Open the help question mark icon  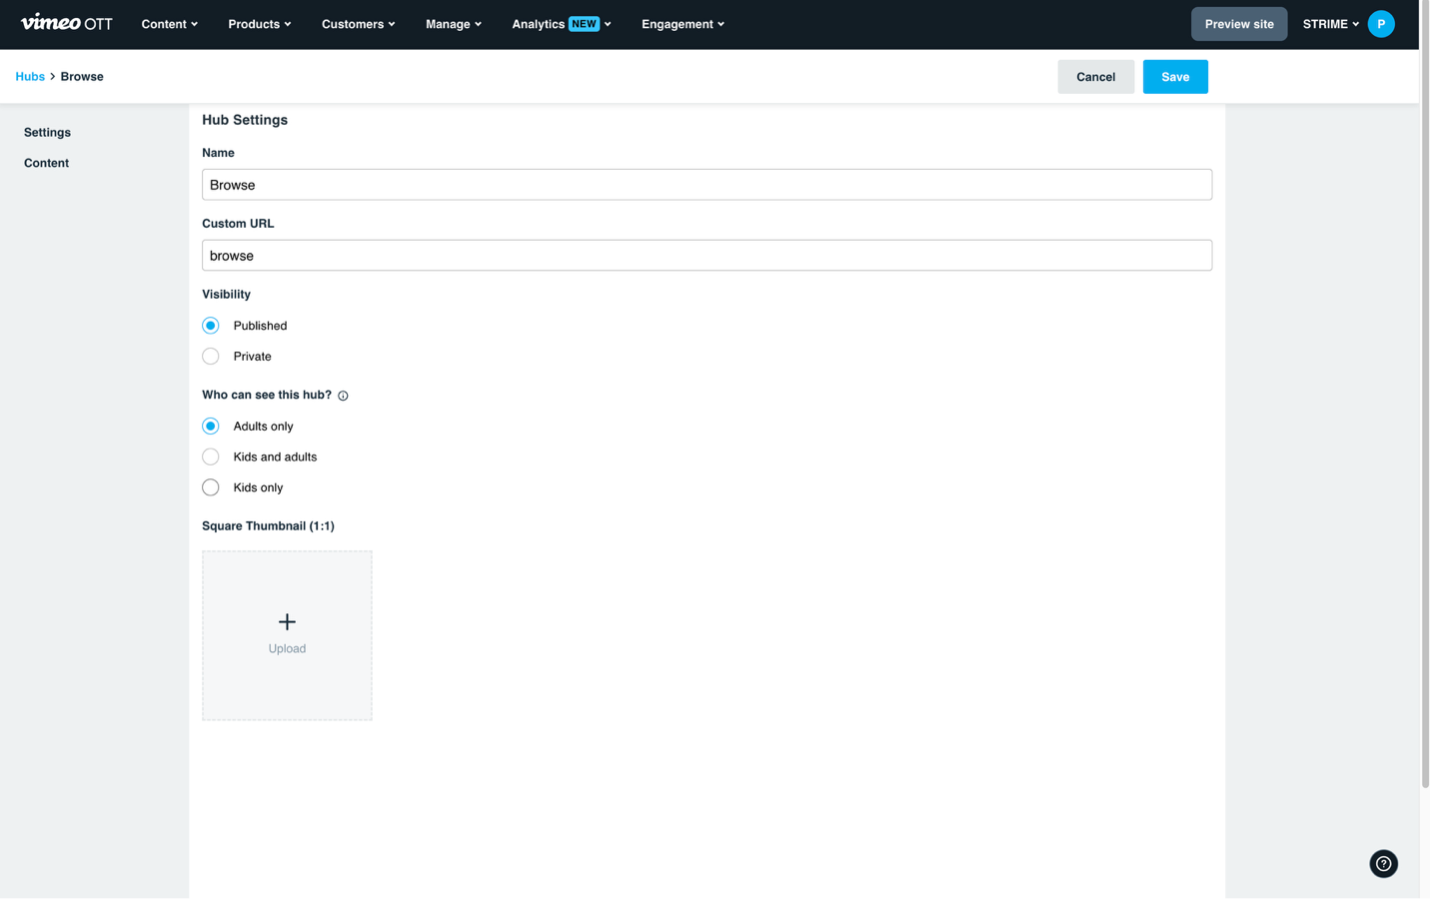tap(1383, 864)
